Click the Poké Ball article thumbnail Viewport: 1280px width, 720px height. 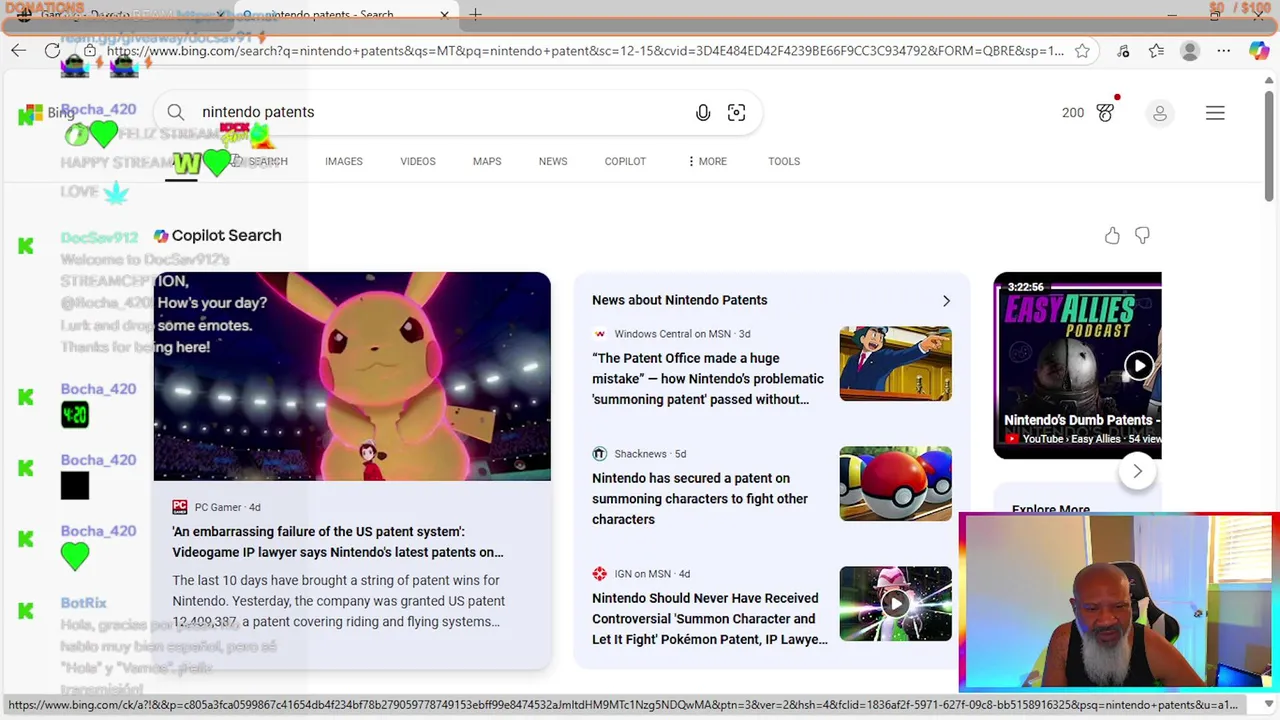pos(895,484)
